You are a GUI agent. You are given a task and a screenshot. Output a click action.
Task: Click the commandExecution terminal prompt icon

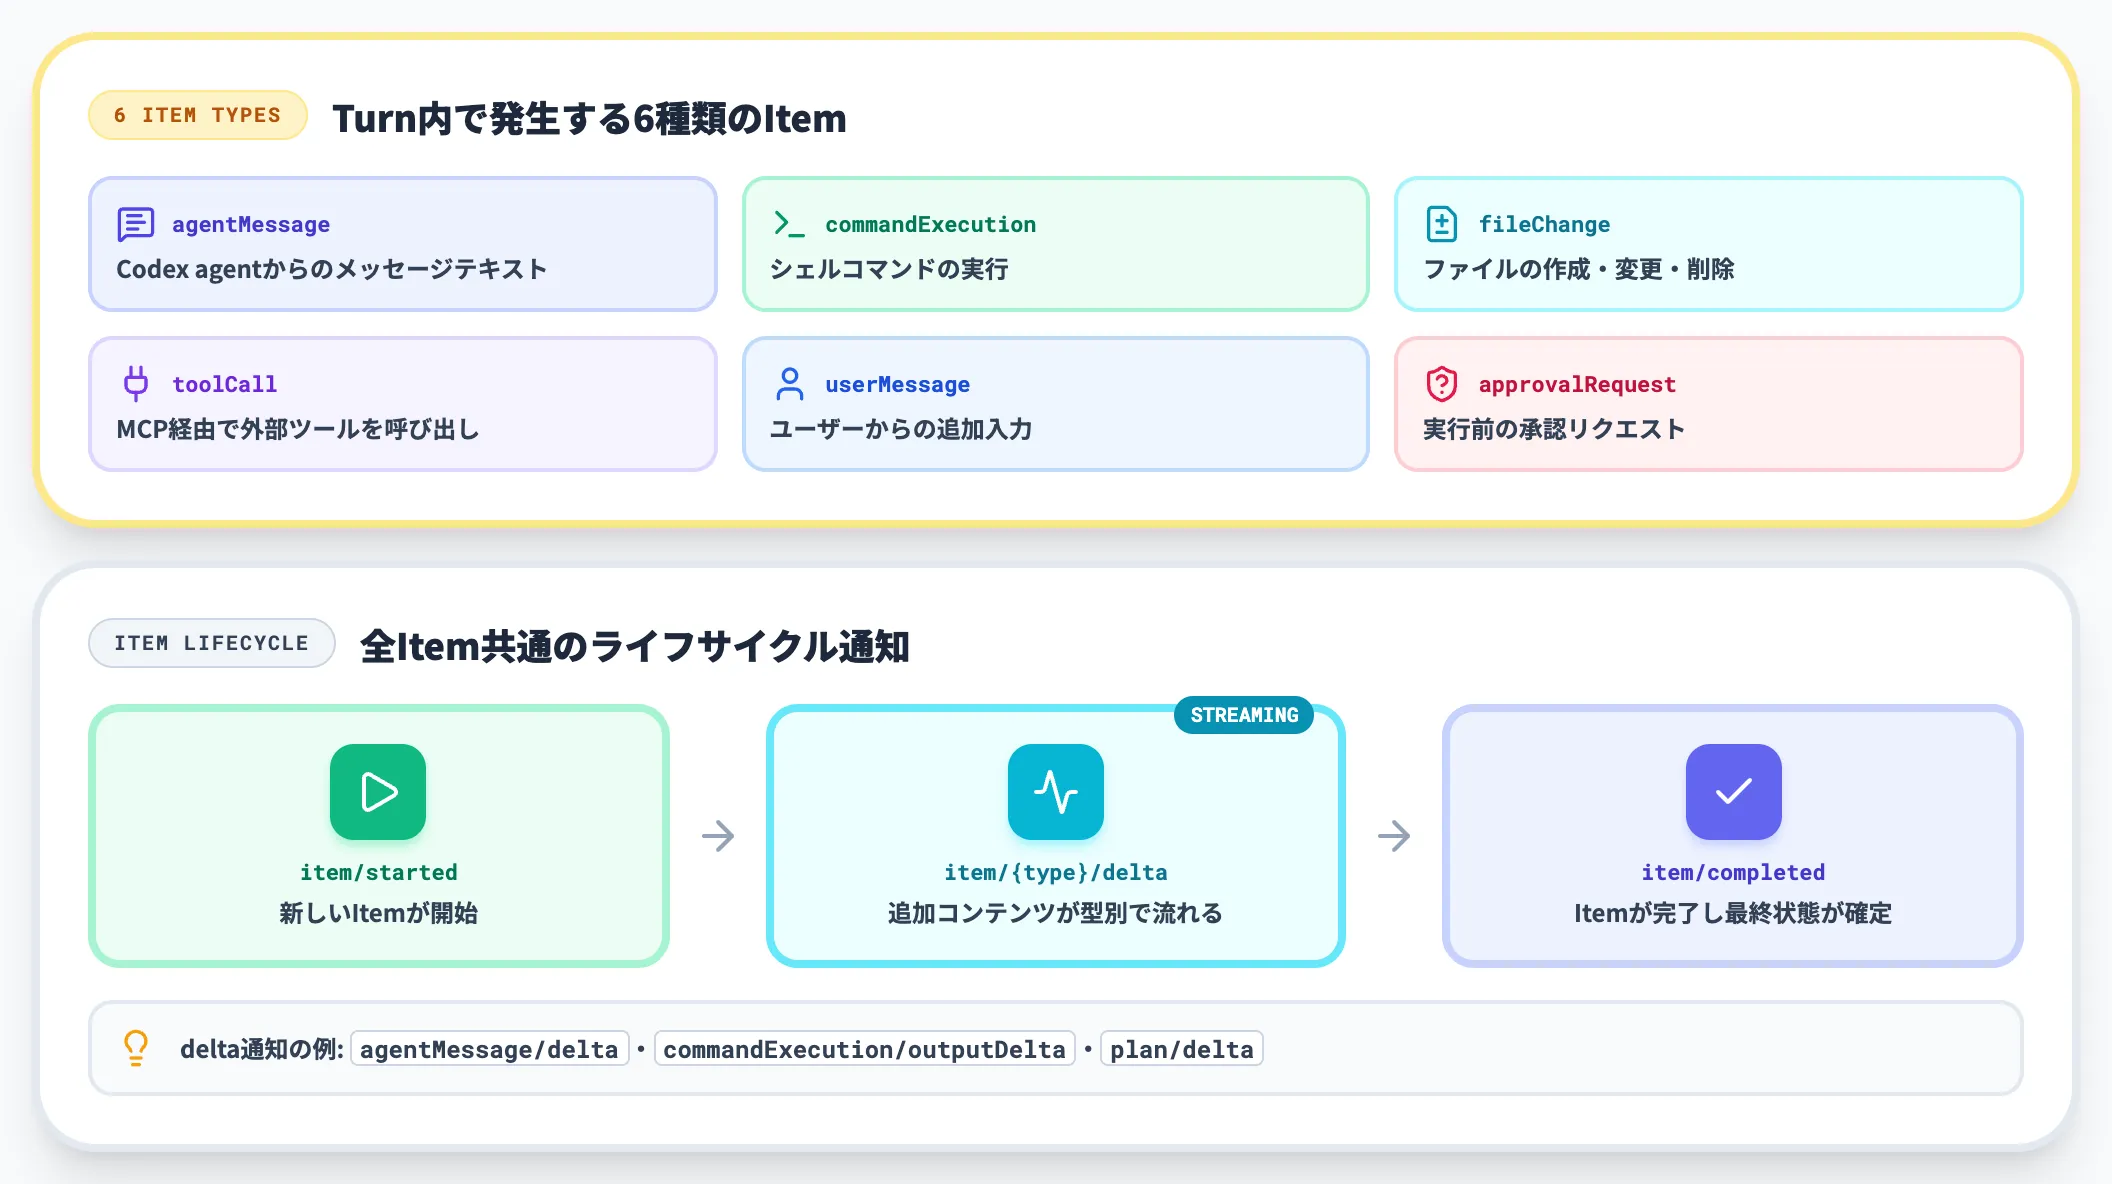point(789,224)
